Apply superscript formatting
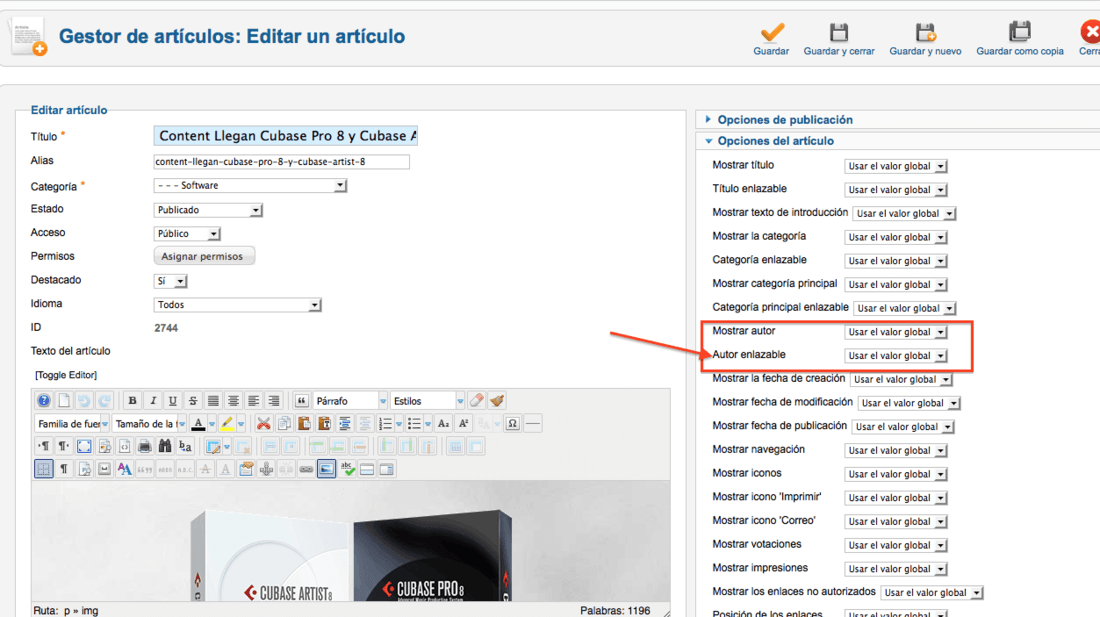The height and width of the screenshot is (617, 1100). click(464, 423)
